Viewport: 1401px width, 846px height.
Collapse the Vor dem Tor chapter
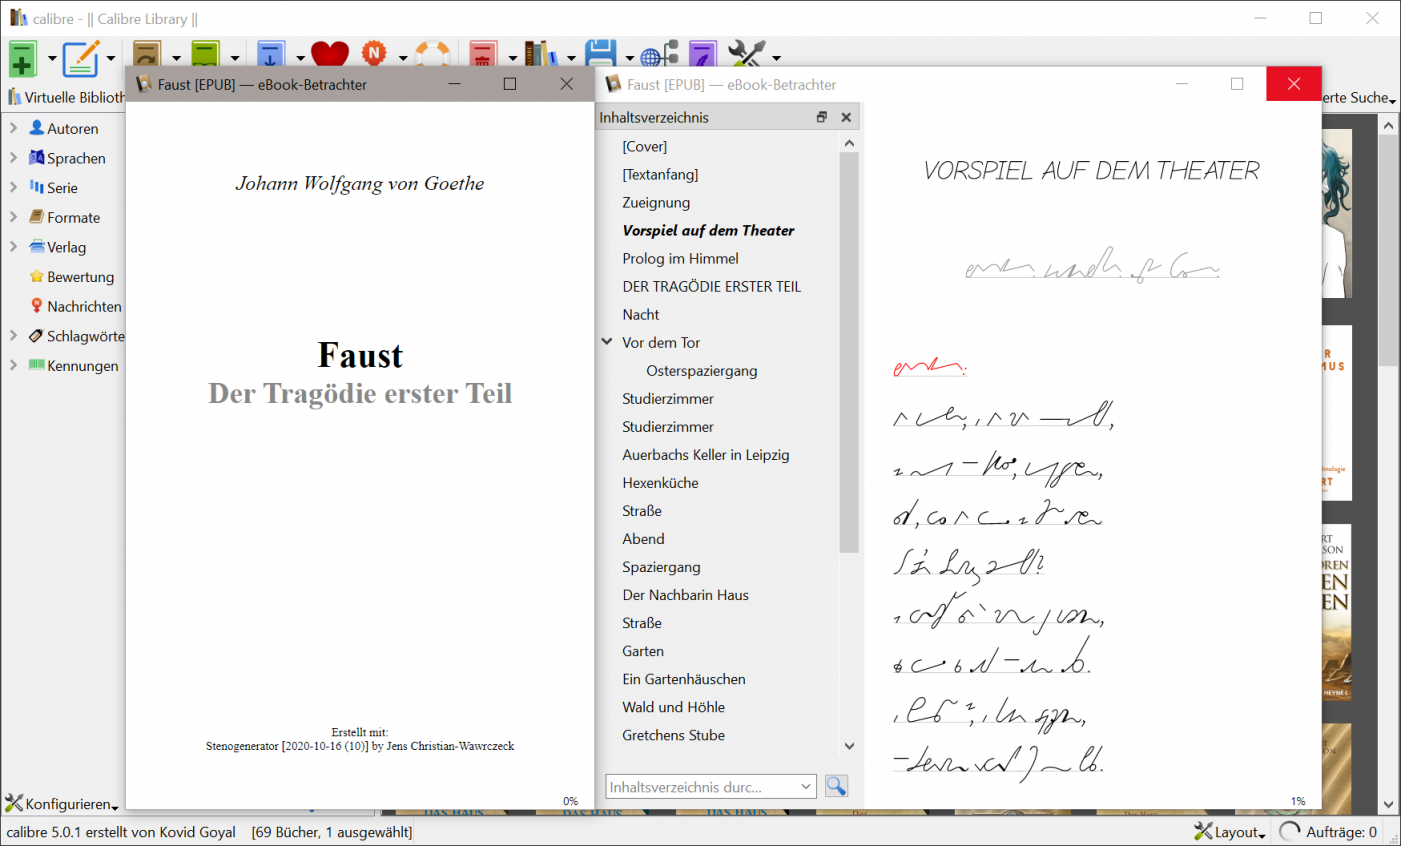(607, 342)
